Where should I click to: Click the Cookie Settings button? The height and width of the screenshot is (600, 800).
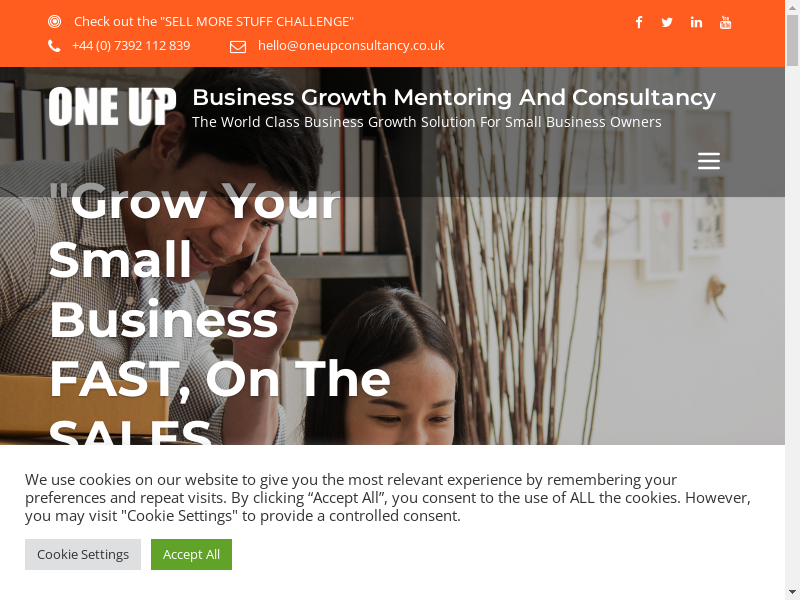83,554
